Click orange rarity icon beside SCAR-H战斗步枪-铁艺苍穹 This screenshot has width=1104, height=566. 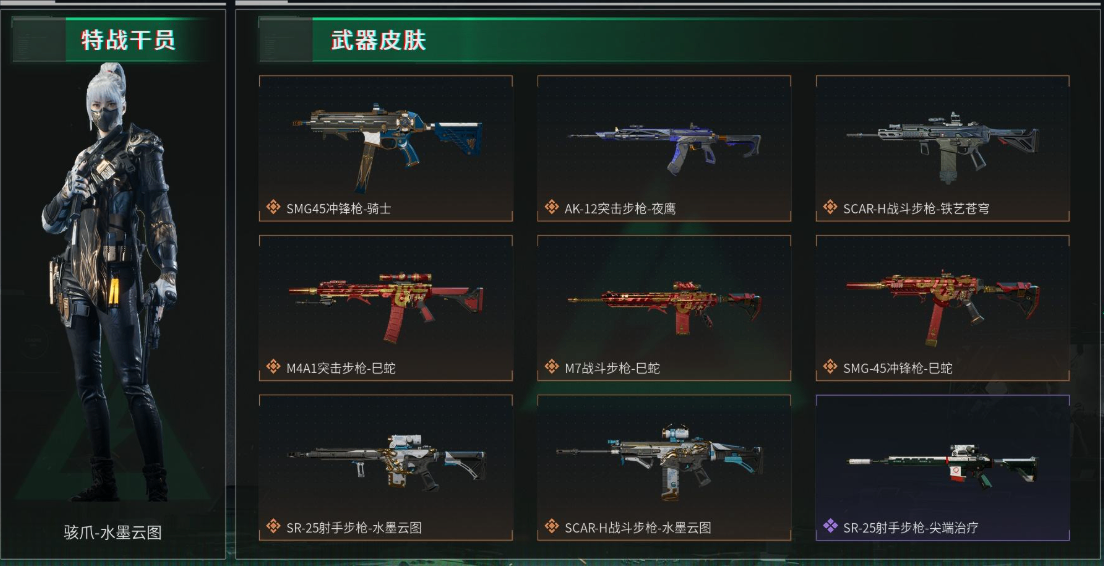830,207
